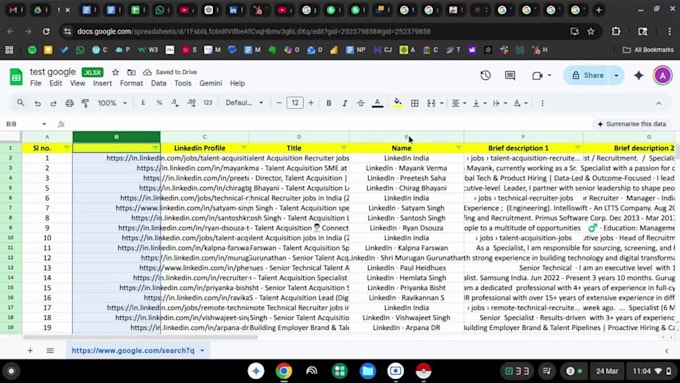This screenshot has height=383, width=680.
Task: Format as percent
Action: pos(159,103)
